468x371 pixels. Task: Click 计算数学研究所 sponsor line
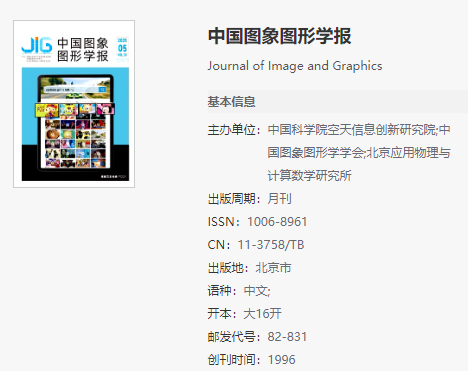click(x=310, y=176)
